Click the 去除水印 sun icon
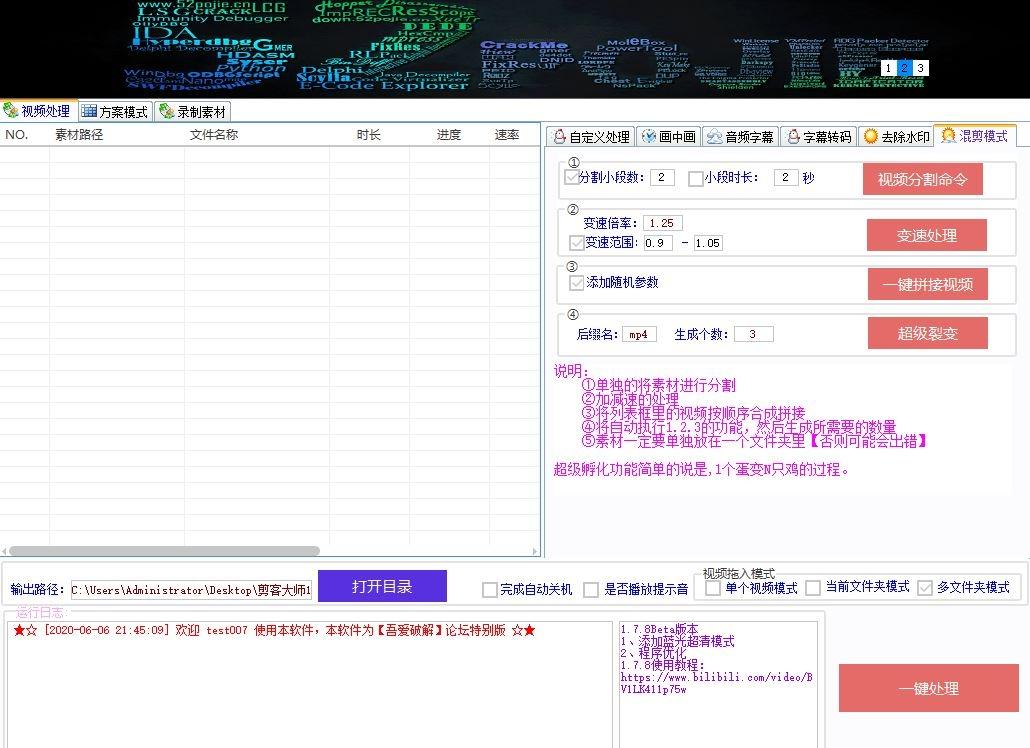 pyautogui.click(x=871, y=136)
